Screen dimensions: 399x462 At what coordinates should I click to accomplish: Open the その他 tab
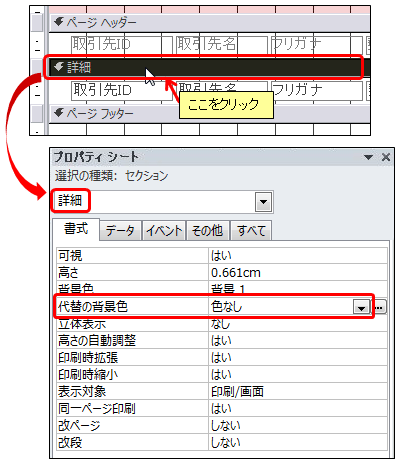point(207,230)
